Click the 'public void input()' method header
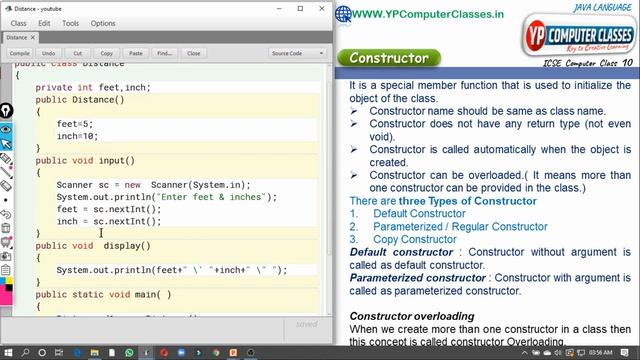 coord(85,160)
